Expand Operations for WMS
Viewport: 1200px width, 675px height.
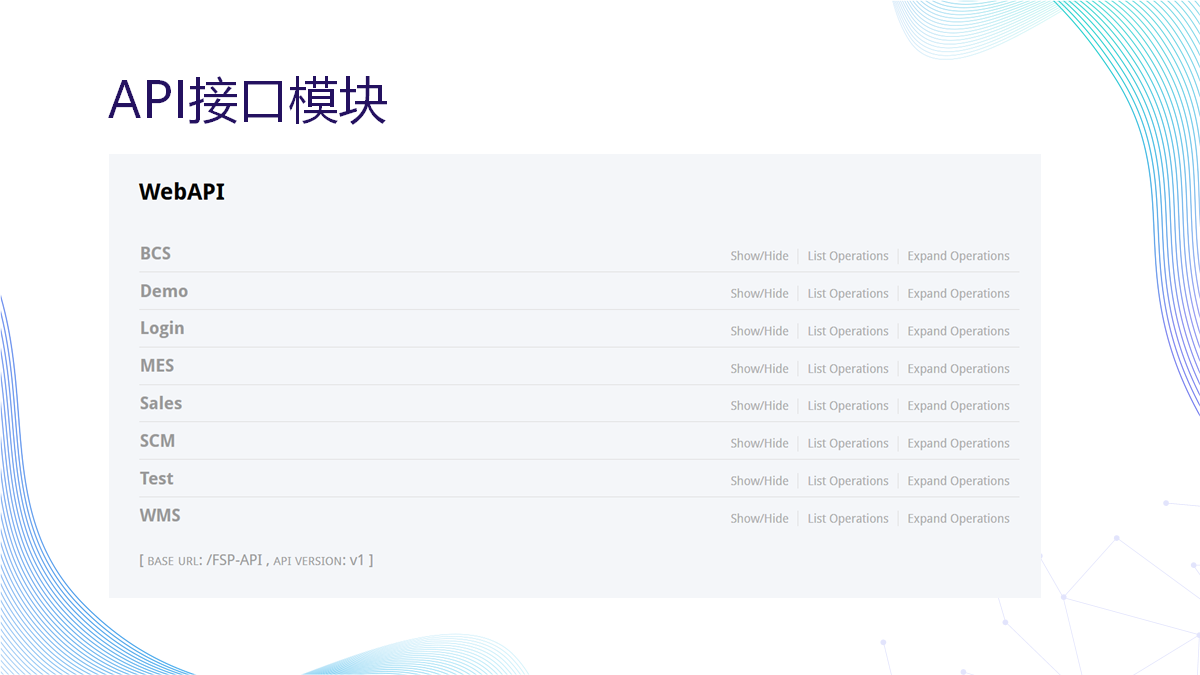click(958, 519)
